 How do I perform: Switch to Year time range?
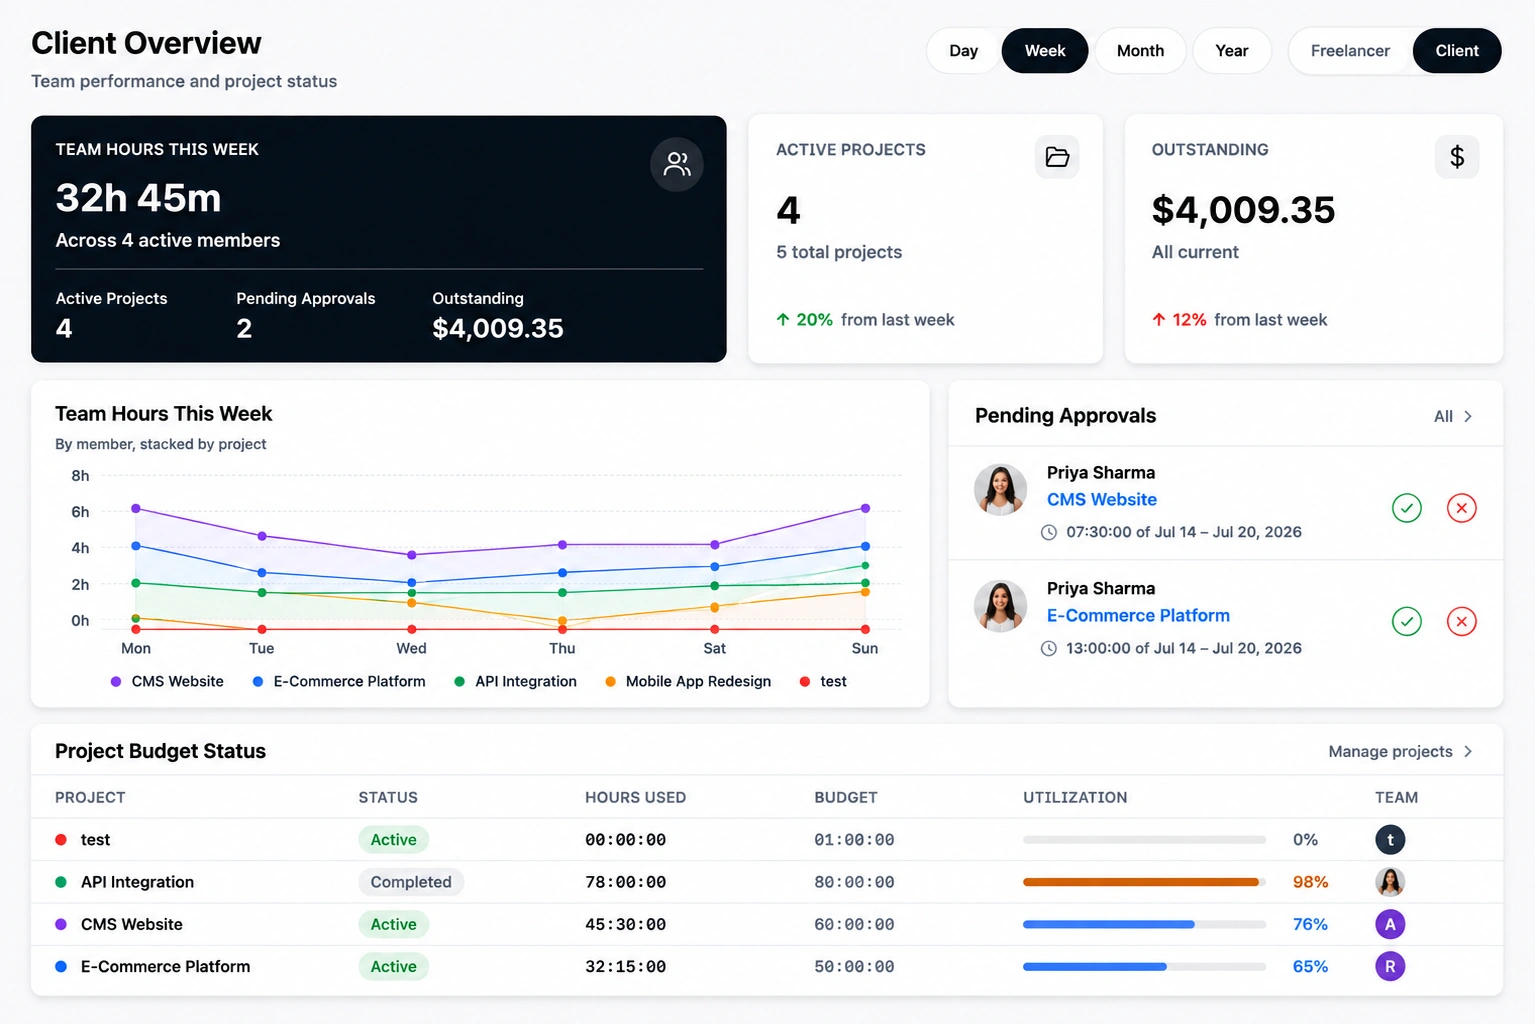(1232, 51)
